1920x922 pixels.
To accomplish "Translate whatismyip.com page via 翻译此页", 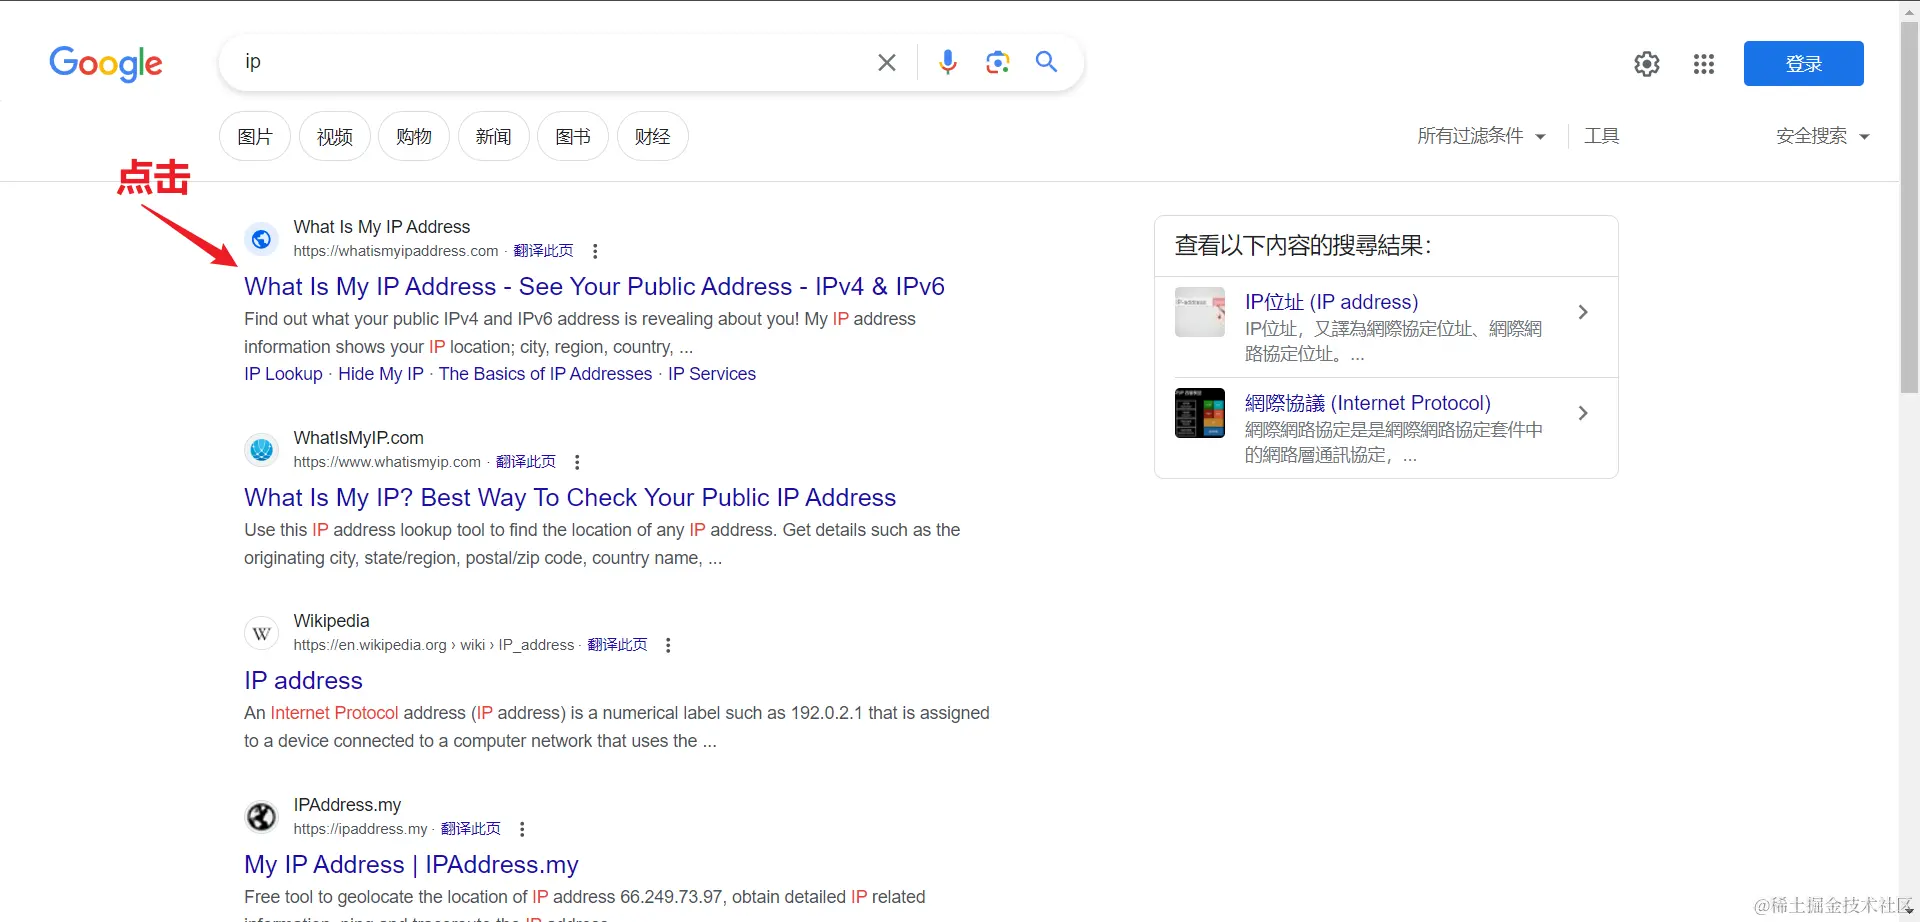I will pos(526,462).
